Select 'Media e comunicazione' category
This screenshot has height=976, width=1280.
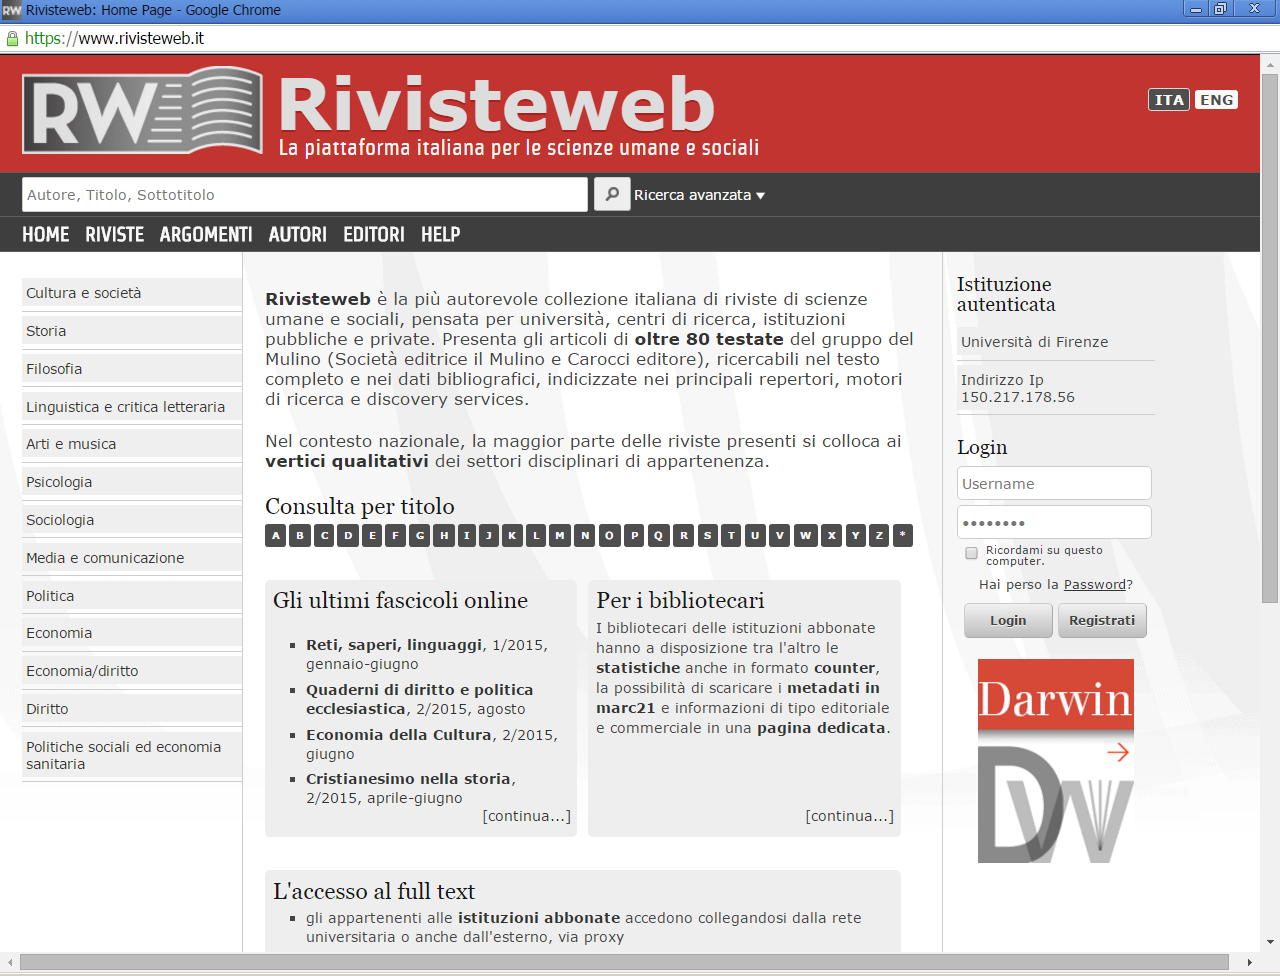[x=132, y=558]
